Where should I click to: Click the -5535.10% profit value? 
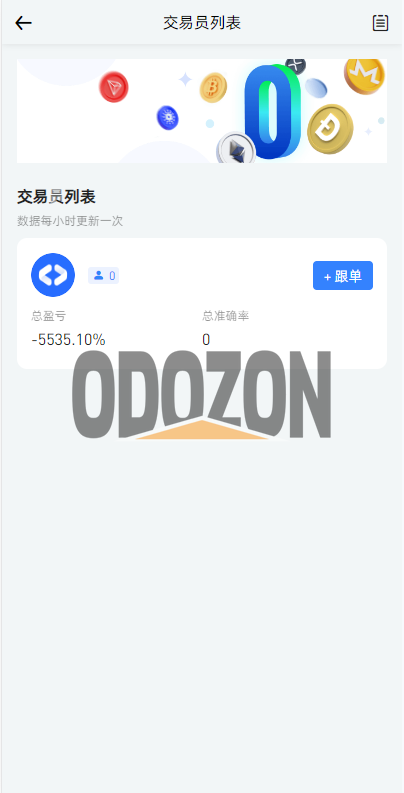68,340
